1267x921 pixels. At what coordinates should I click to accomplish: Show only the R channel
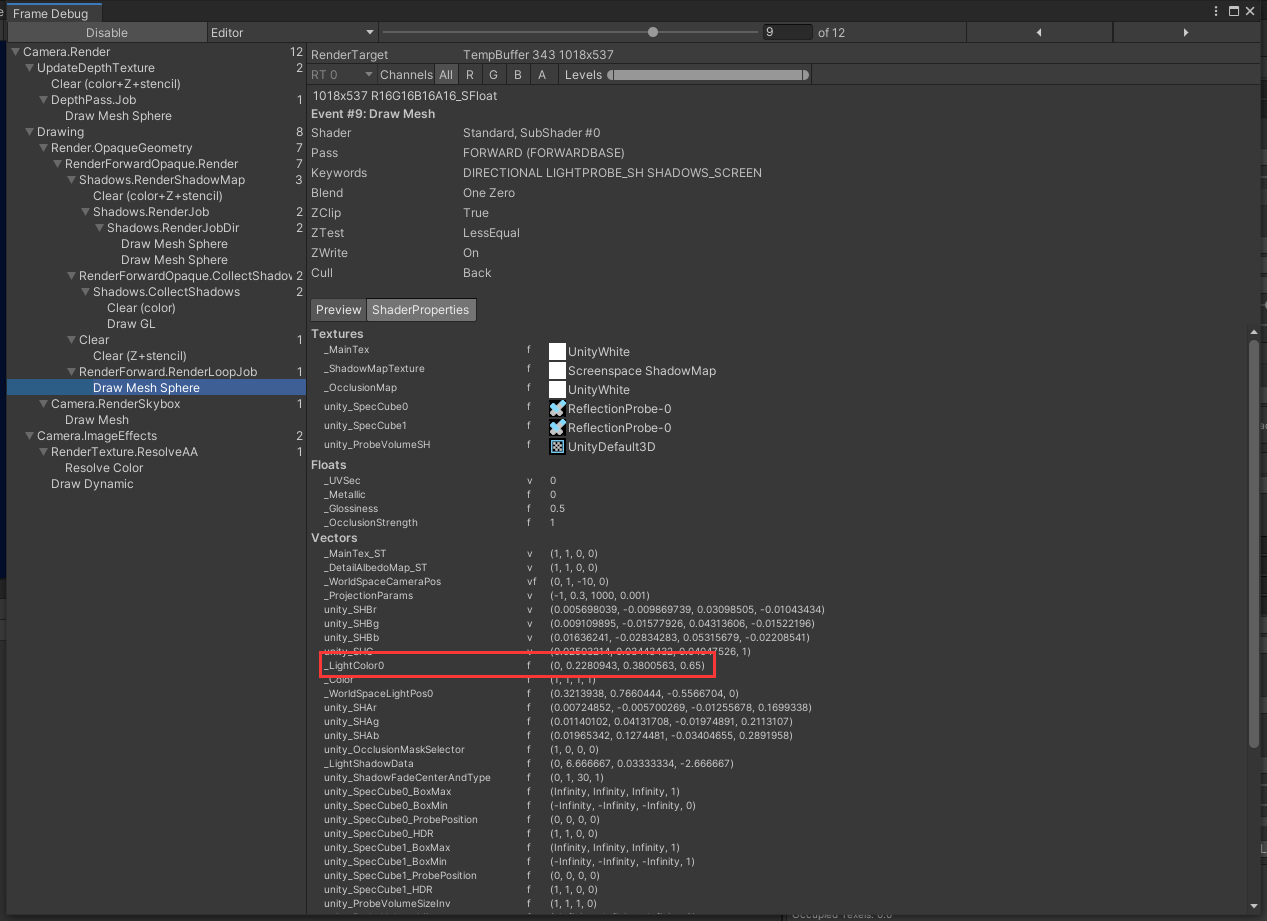470,75
